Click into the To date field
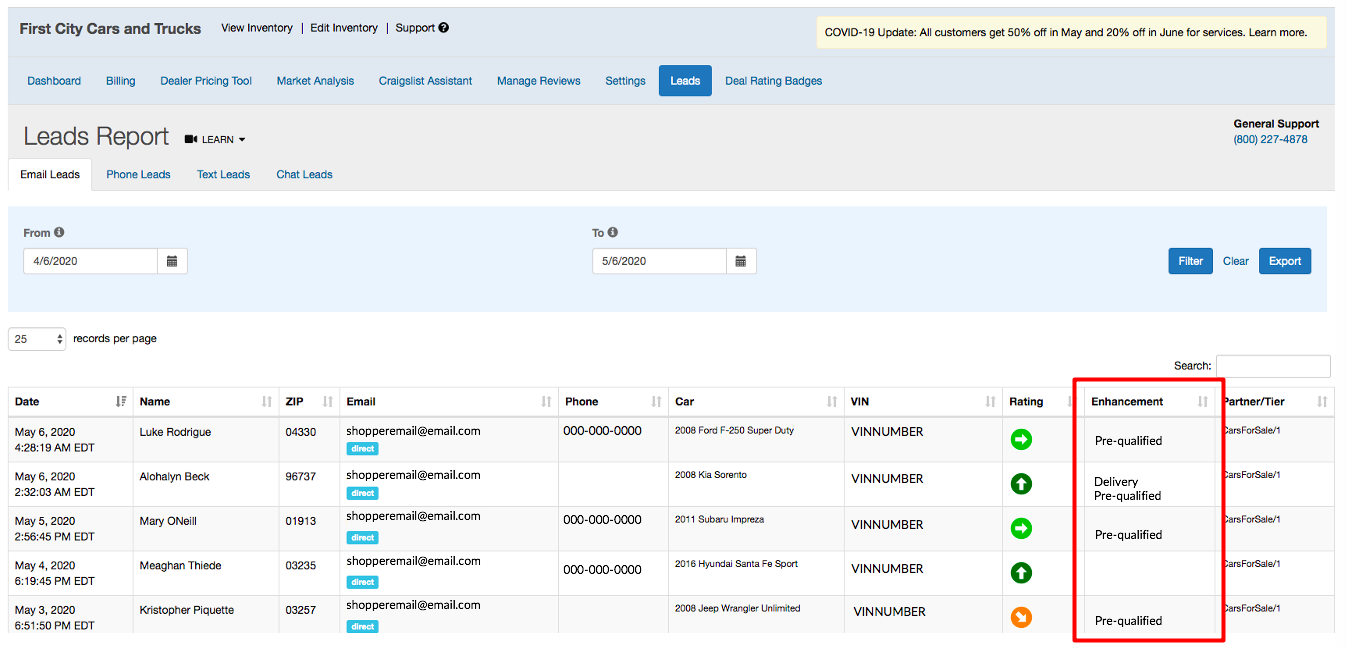 (x=659, y=261)
